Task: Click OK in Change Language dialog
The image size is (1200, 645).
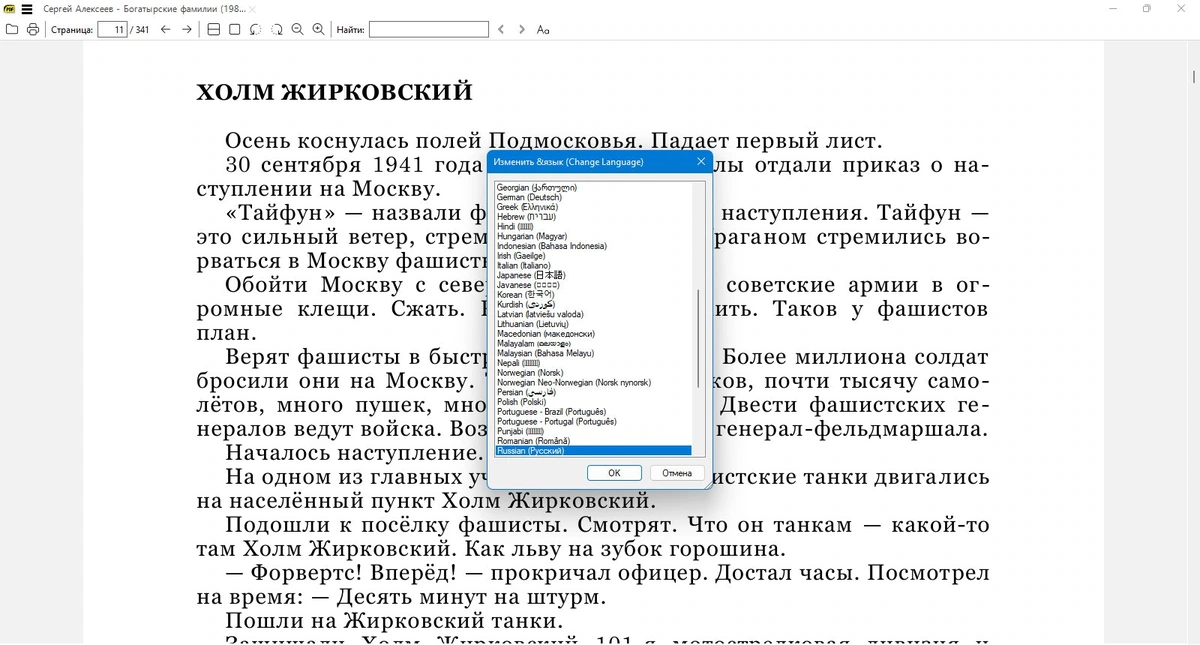Action: tap(614, 473)
